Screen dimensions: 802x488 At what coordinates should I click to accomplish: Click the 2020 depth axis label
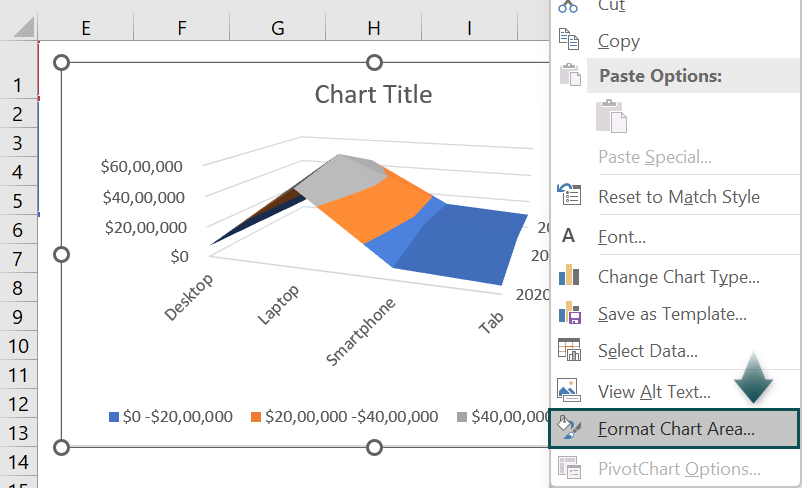coord(532,295)
